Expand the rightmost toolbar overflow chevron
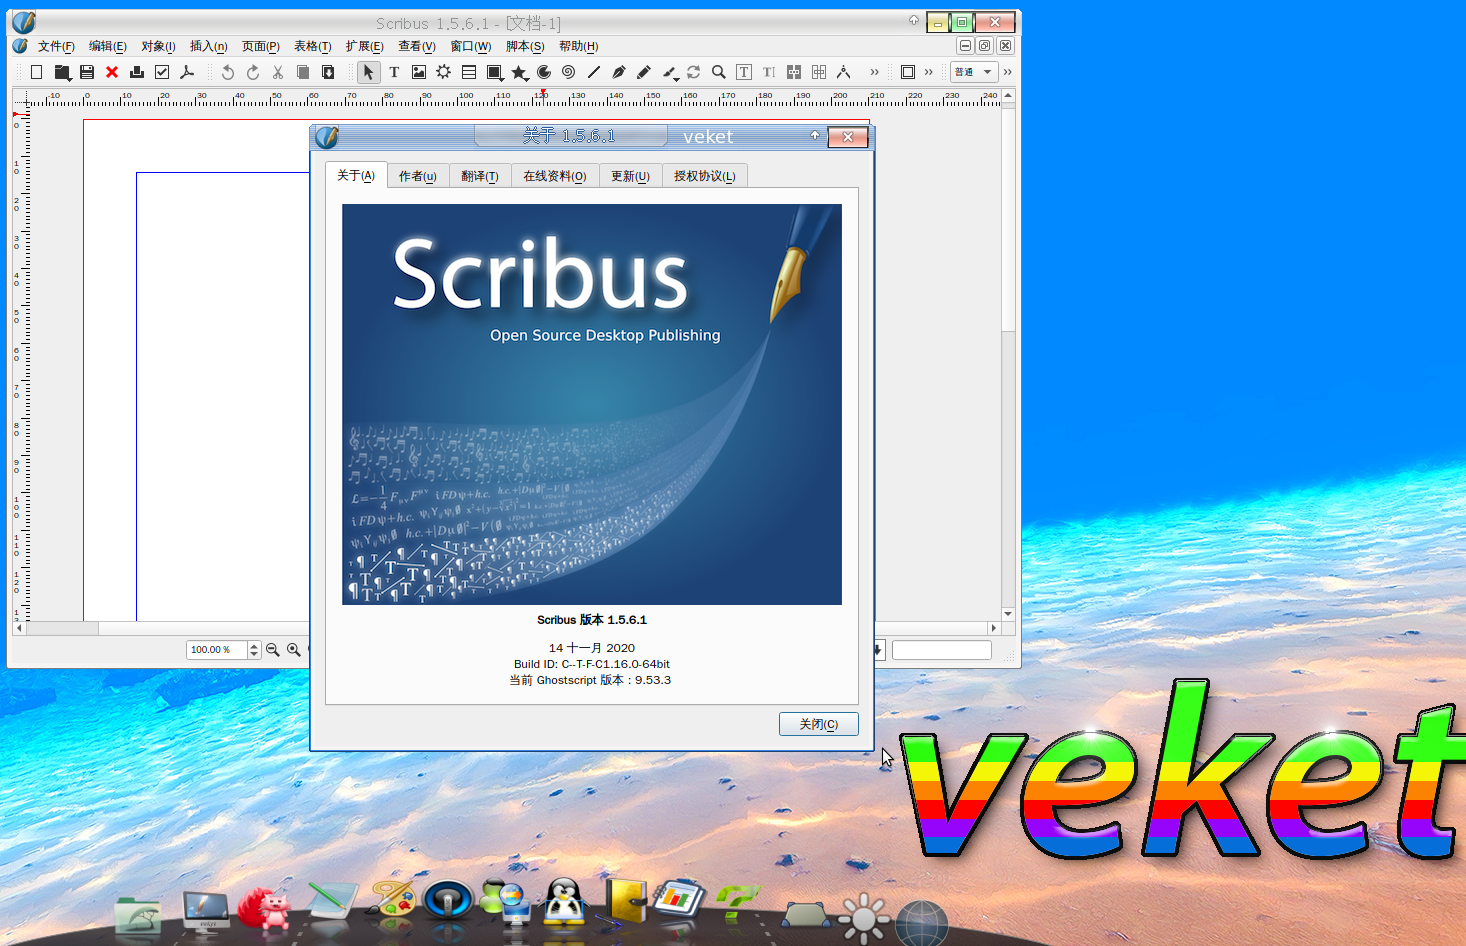1466x946 pixels. coord(1008,72)
